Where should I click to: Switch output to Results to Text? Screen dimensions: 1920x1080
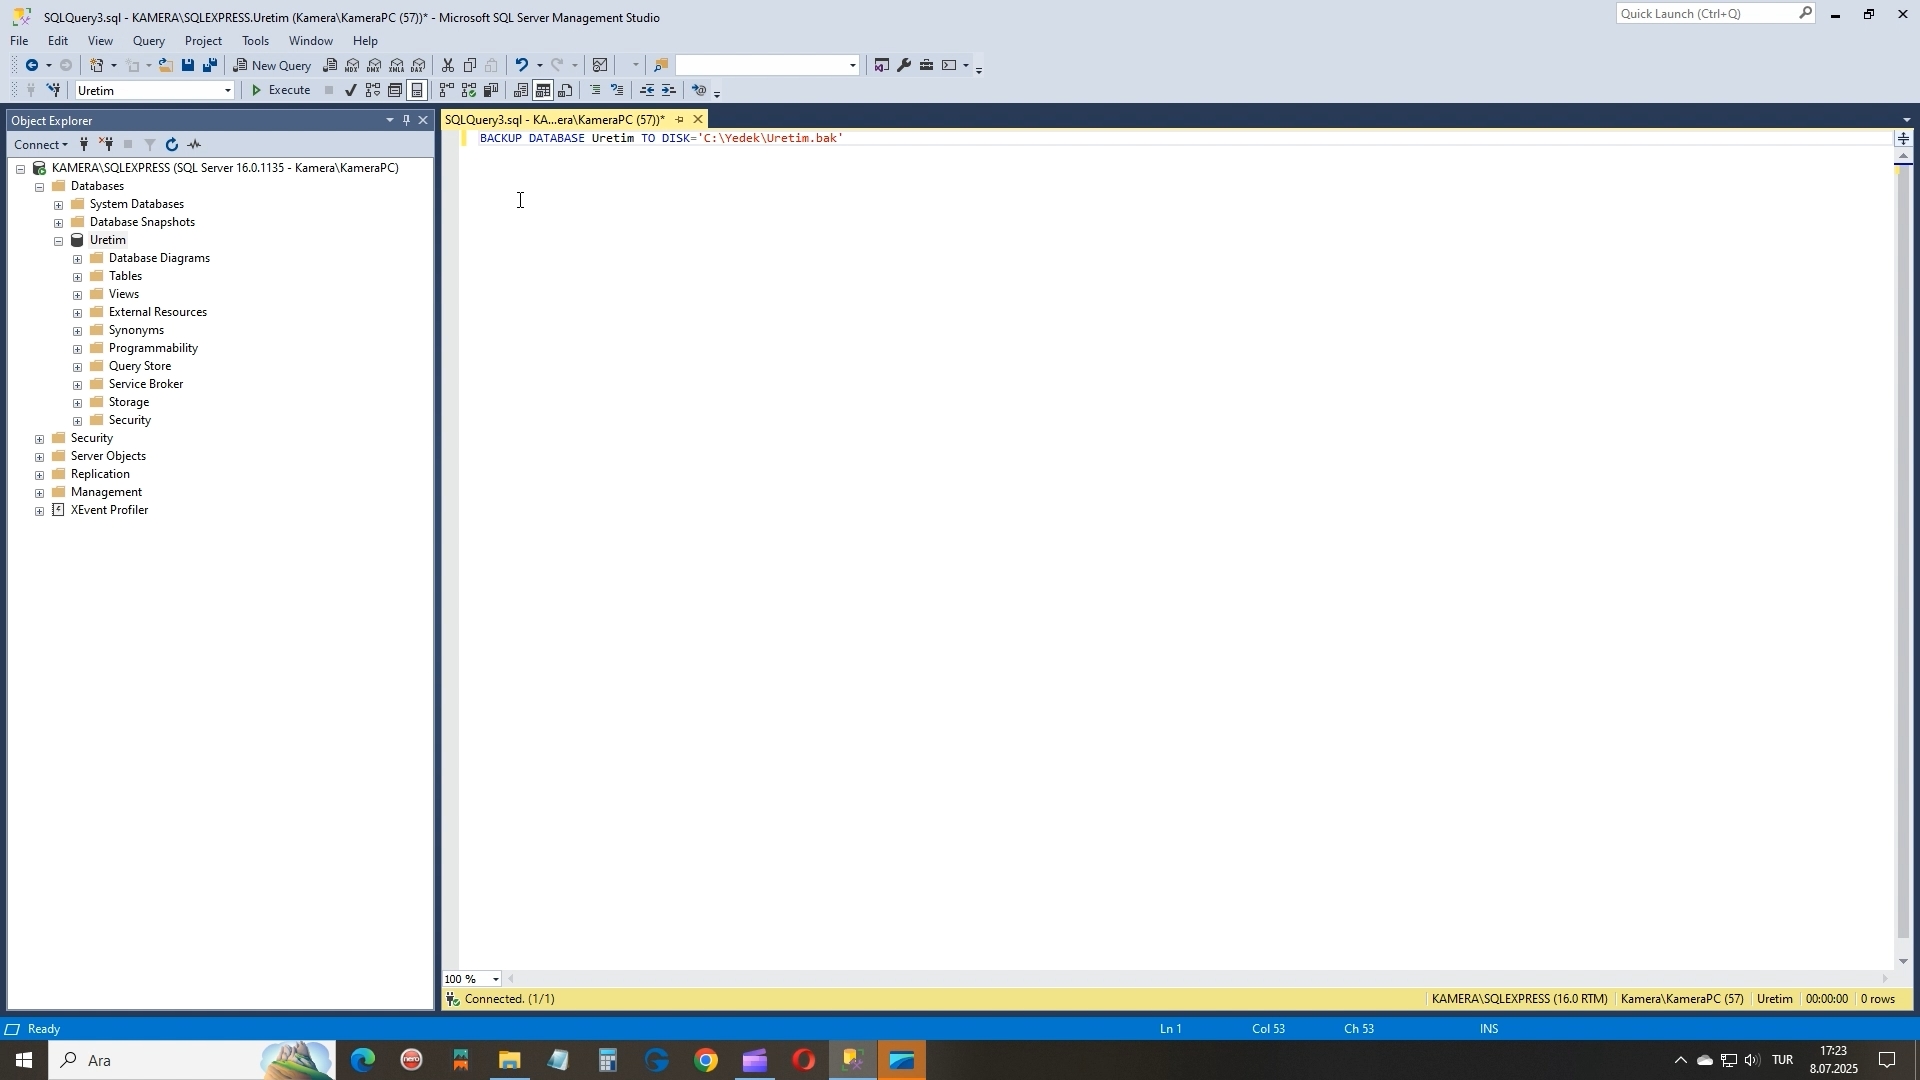[520, 91]
